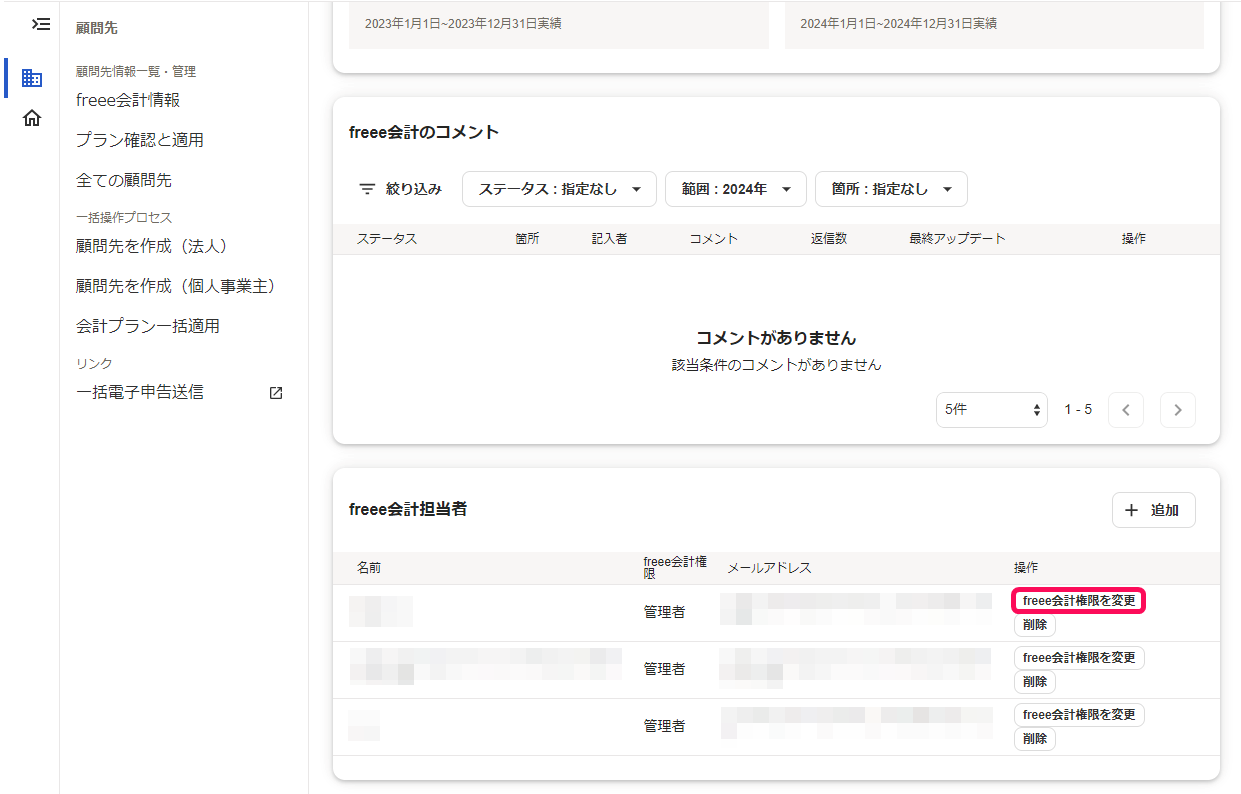
Task: Expand the 箇所：指定なし dropdown
Action: pos(892,189)
